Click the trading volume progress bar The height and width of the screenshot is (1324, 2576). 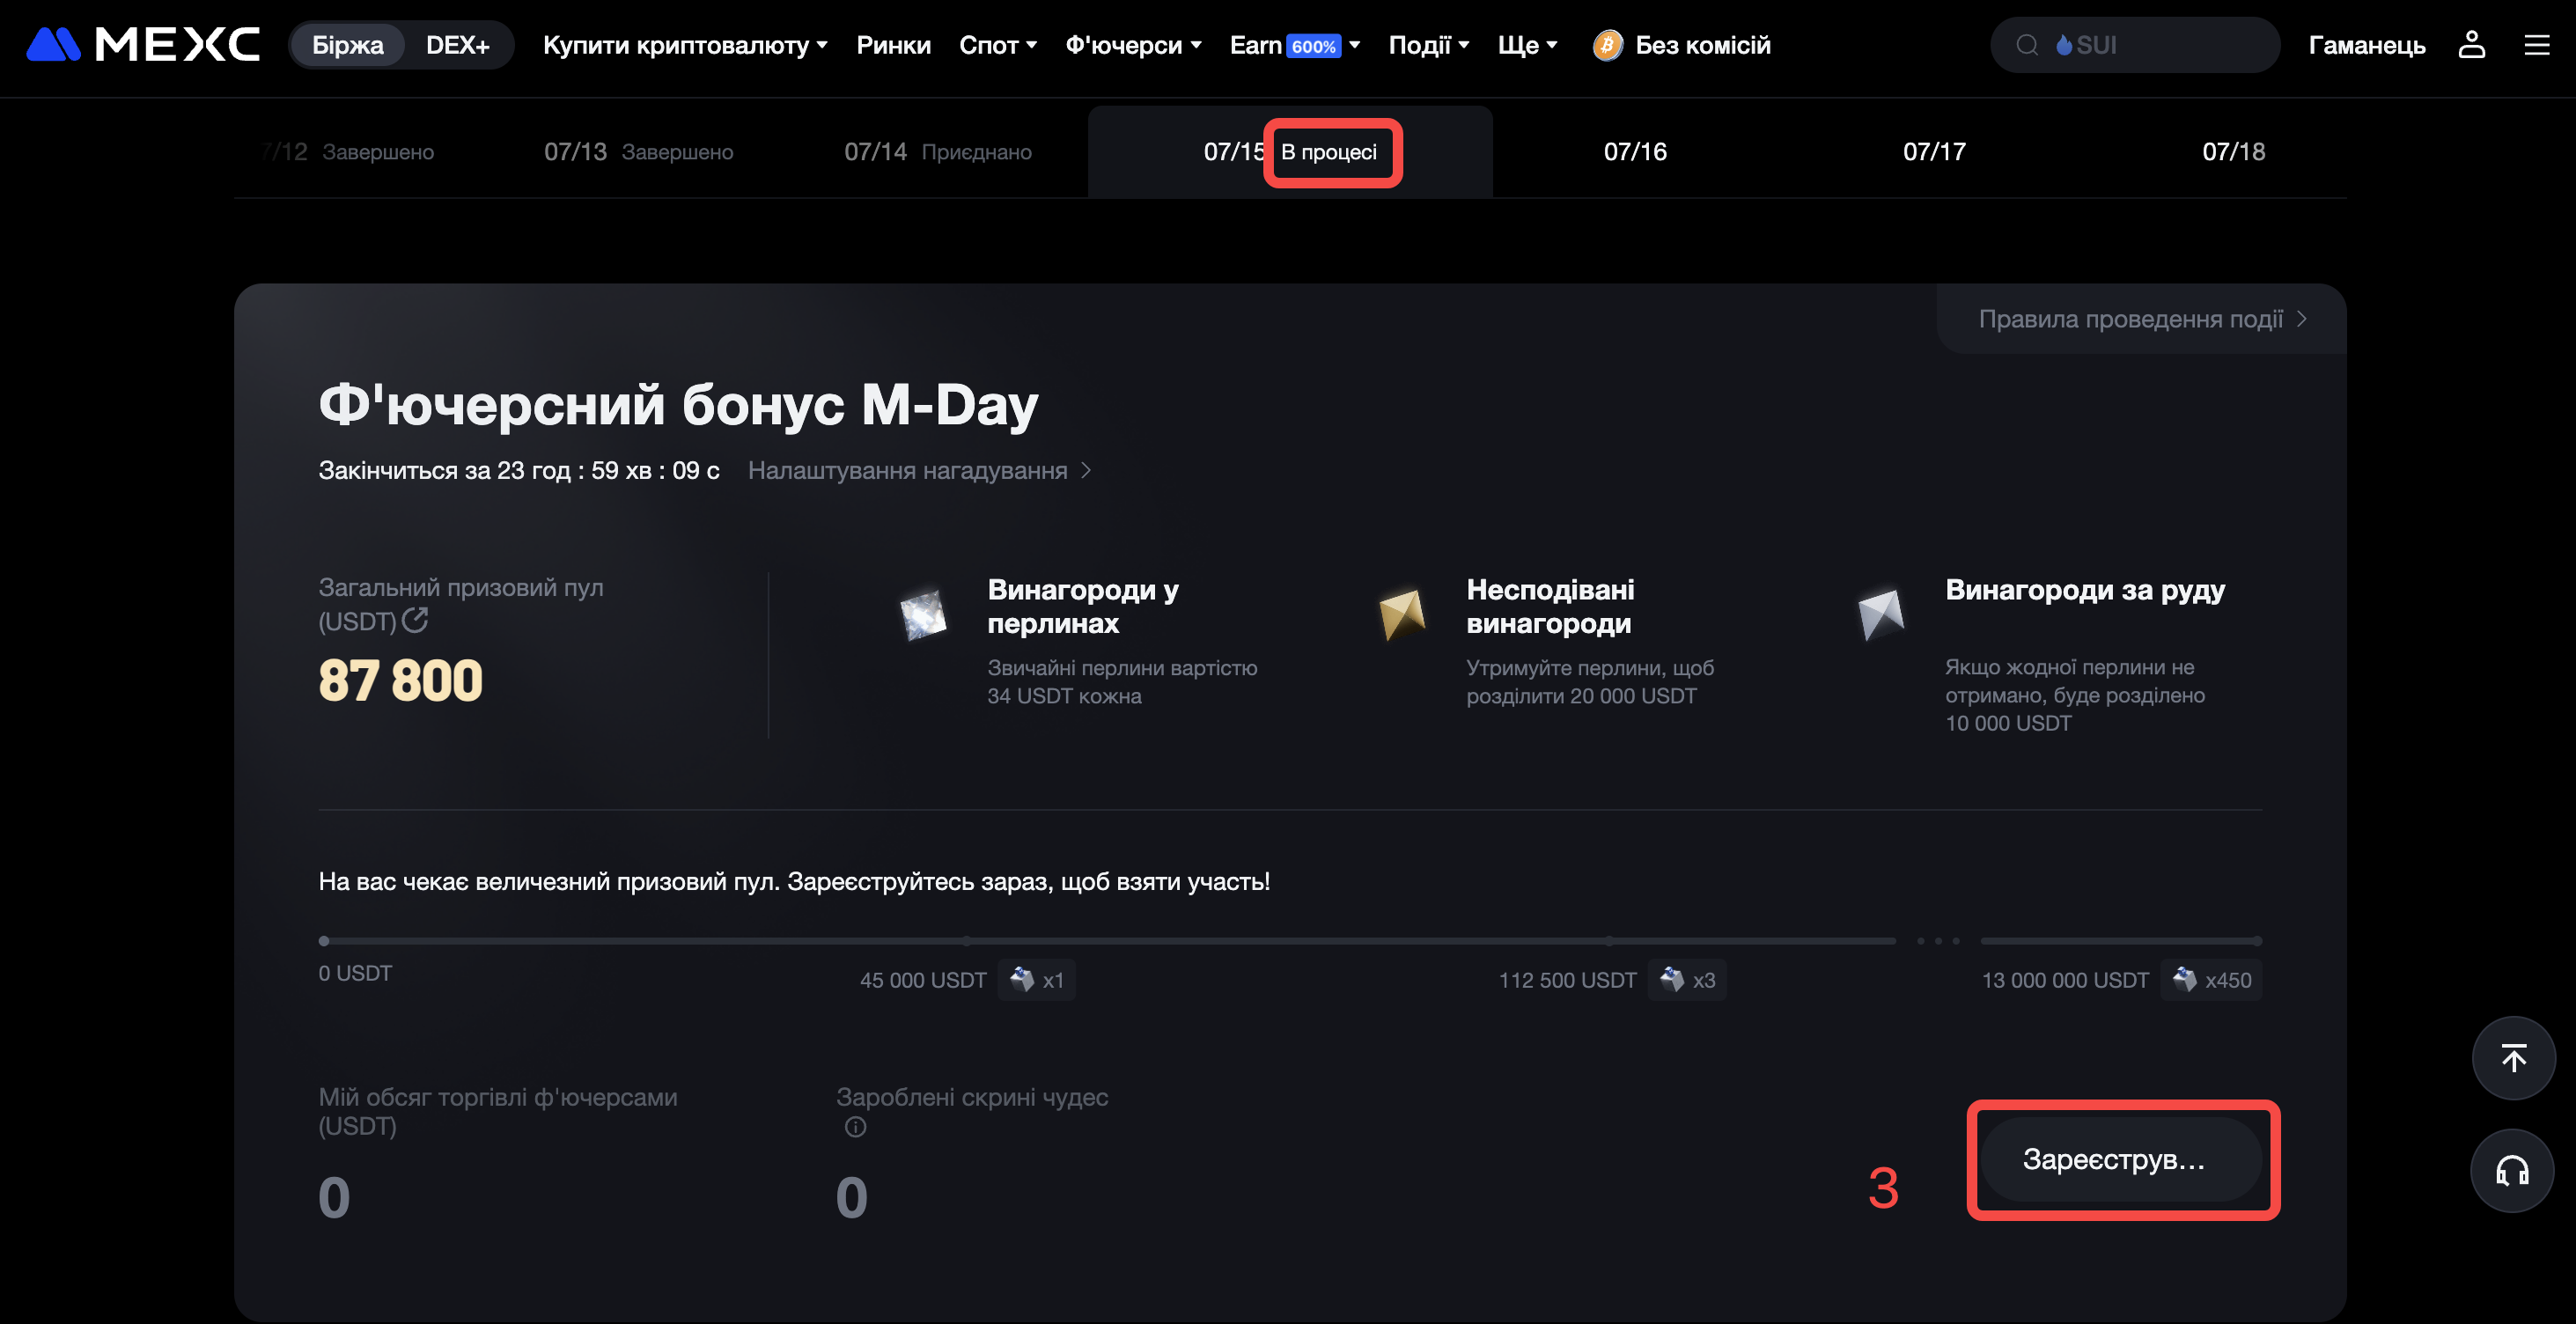coord(1106,941)
